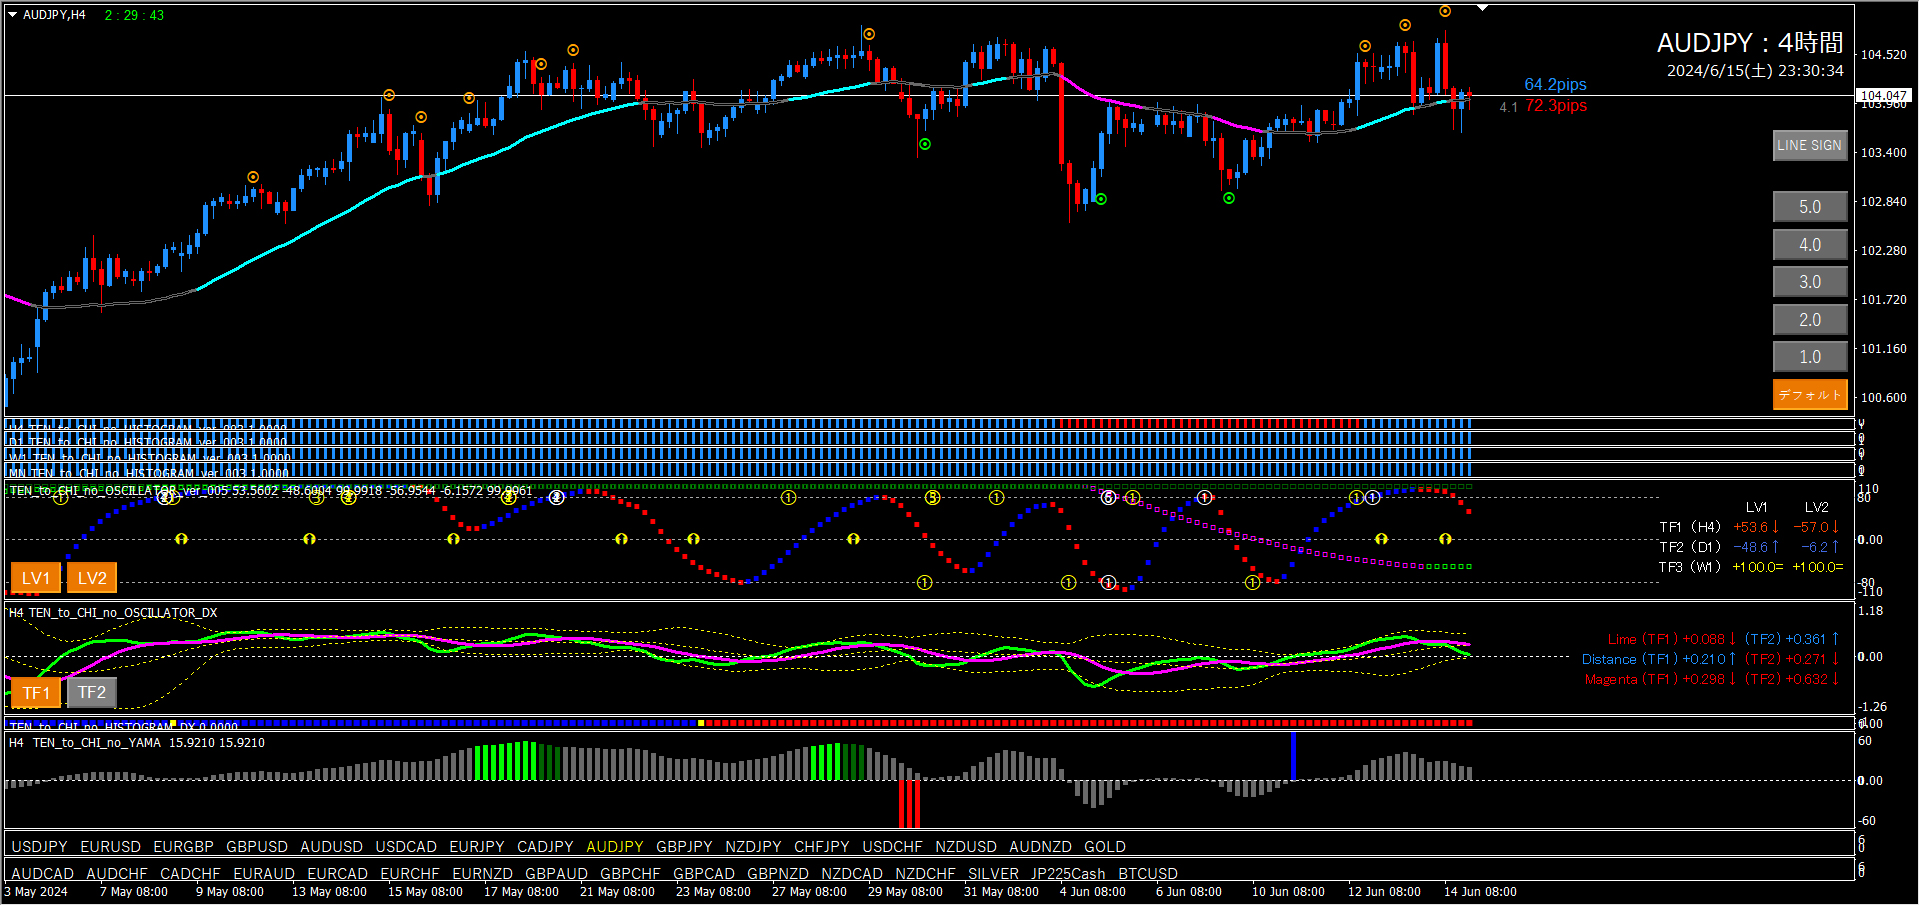Click the white chart shift triangle marker
Image resolution: width=1920 pixels, height=906 pixels.
pyautogui.click(x=1483, y=8)
